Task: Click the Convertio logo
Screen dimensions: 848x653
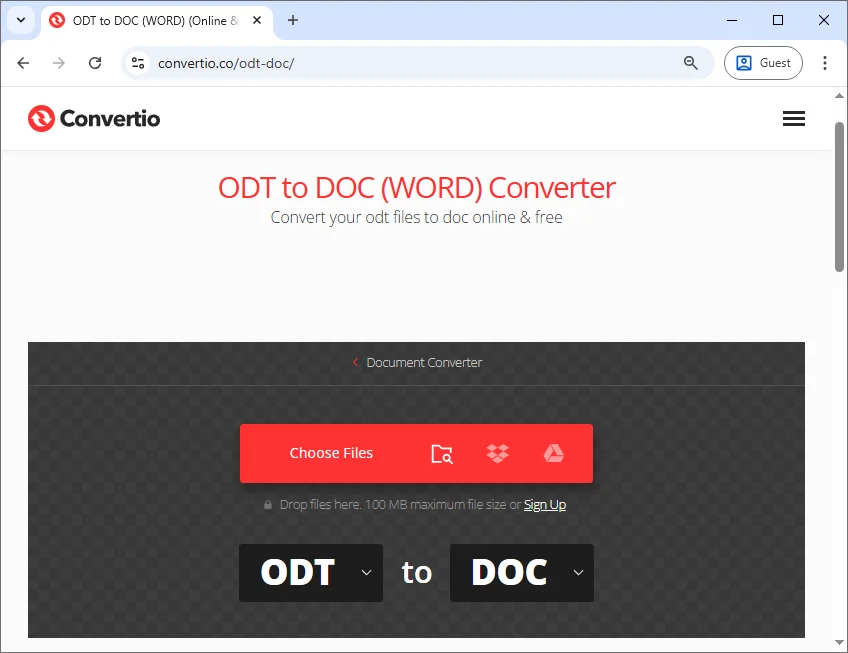Action: 93,118
